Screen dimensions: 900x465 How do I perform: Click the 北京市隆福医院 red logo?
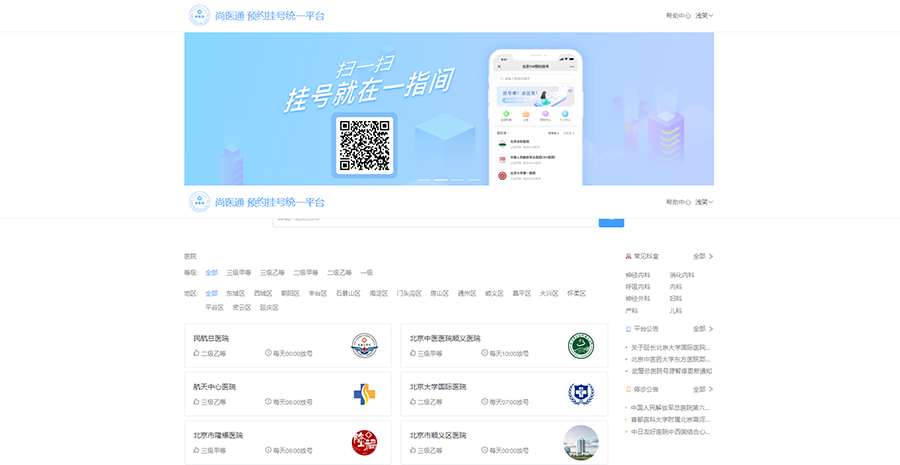[x=364, y=443]
